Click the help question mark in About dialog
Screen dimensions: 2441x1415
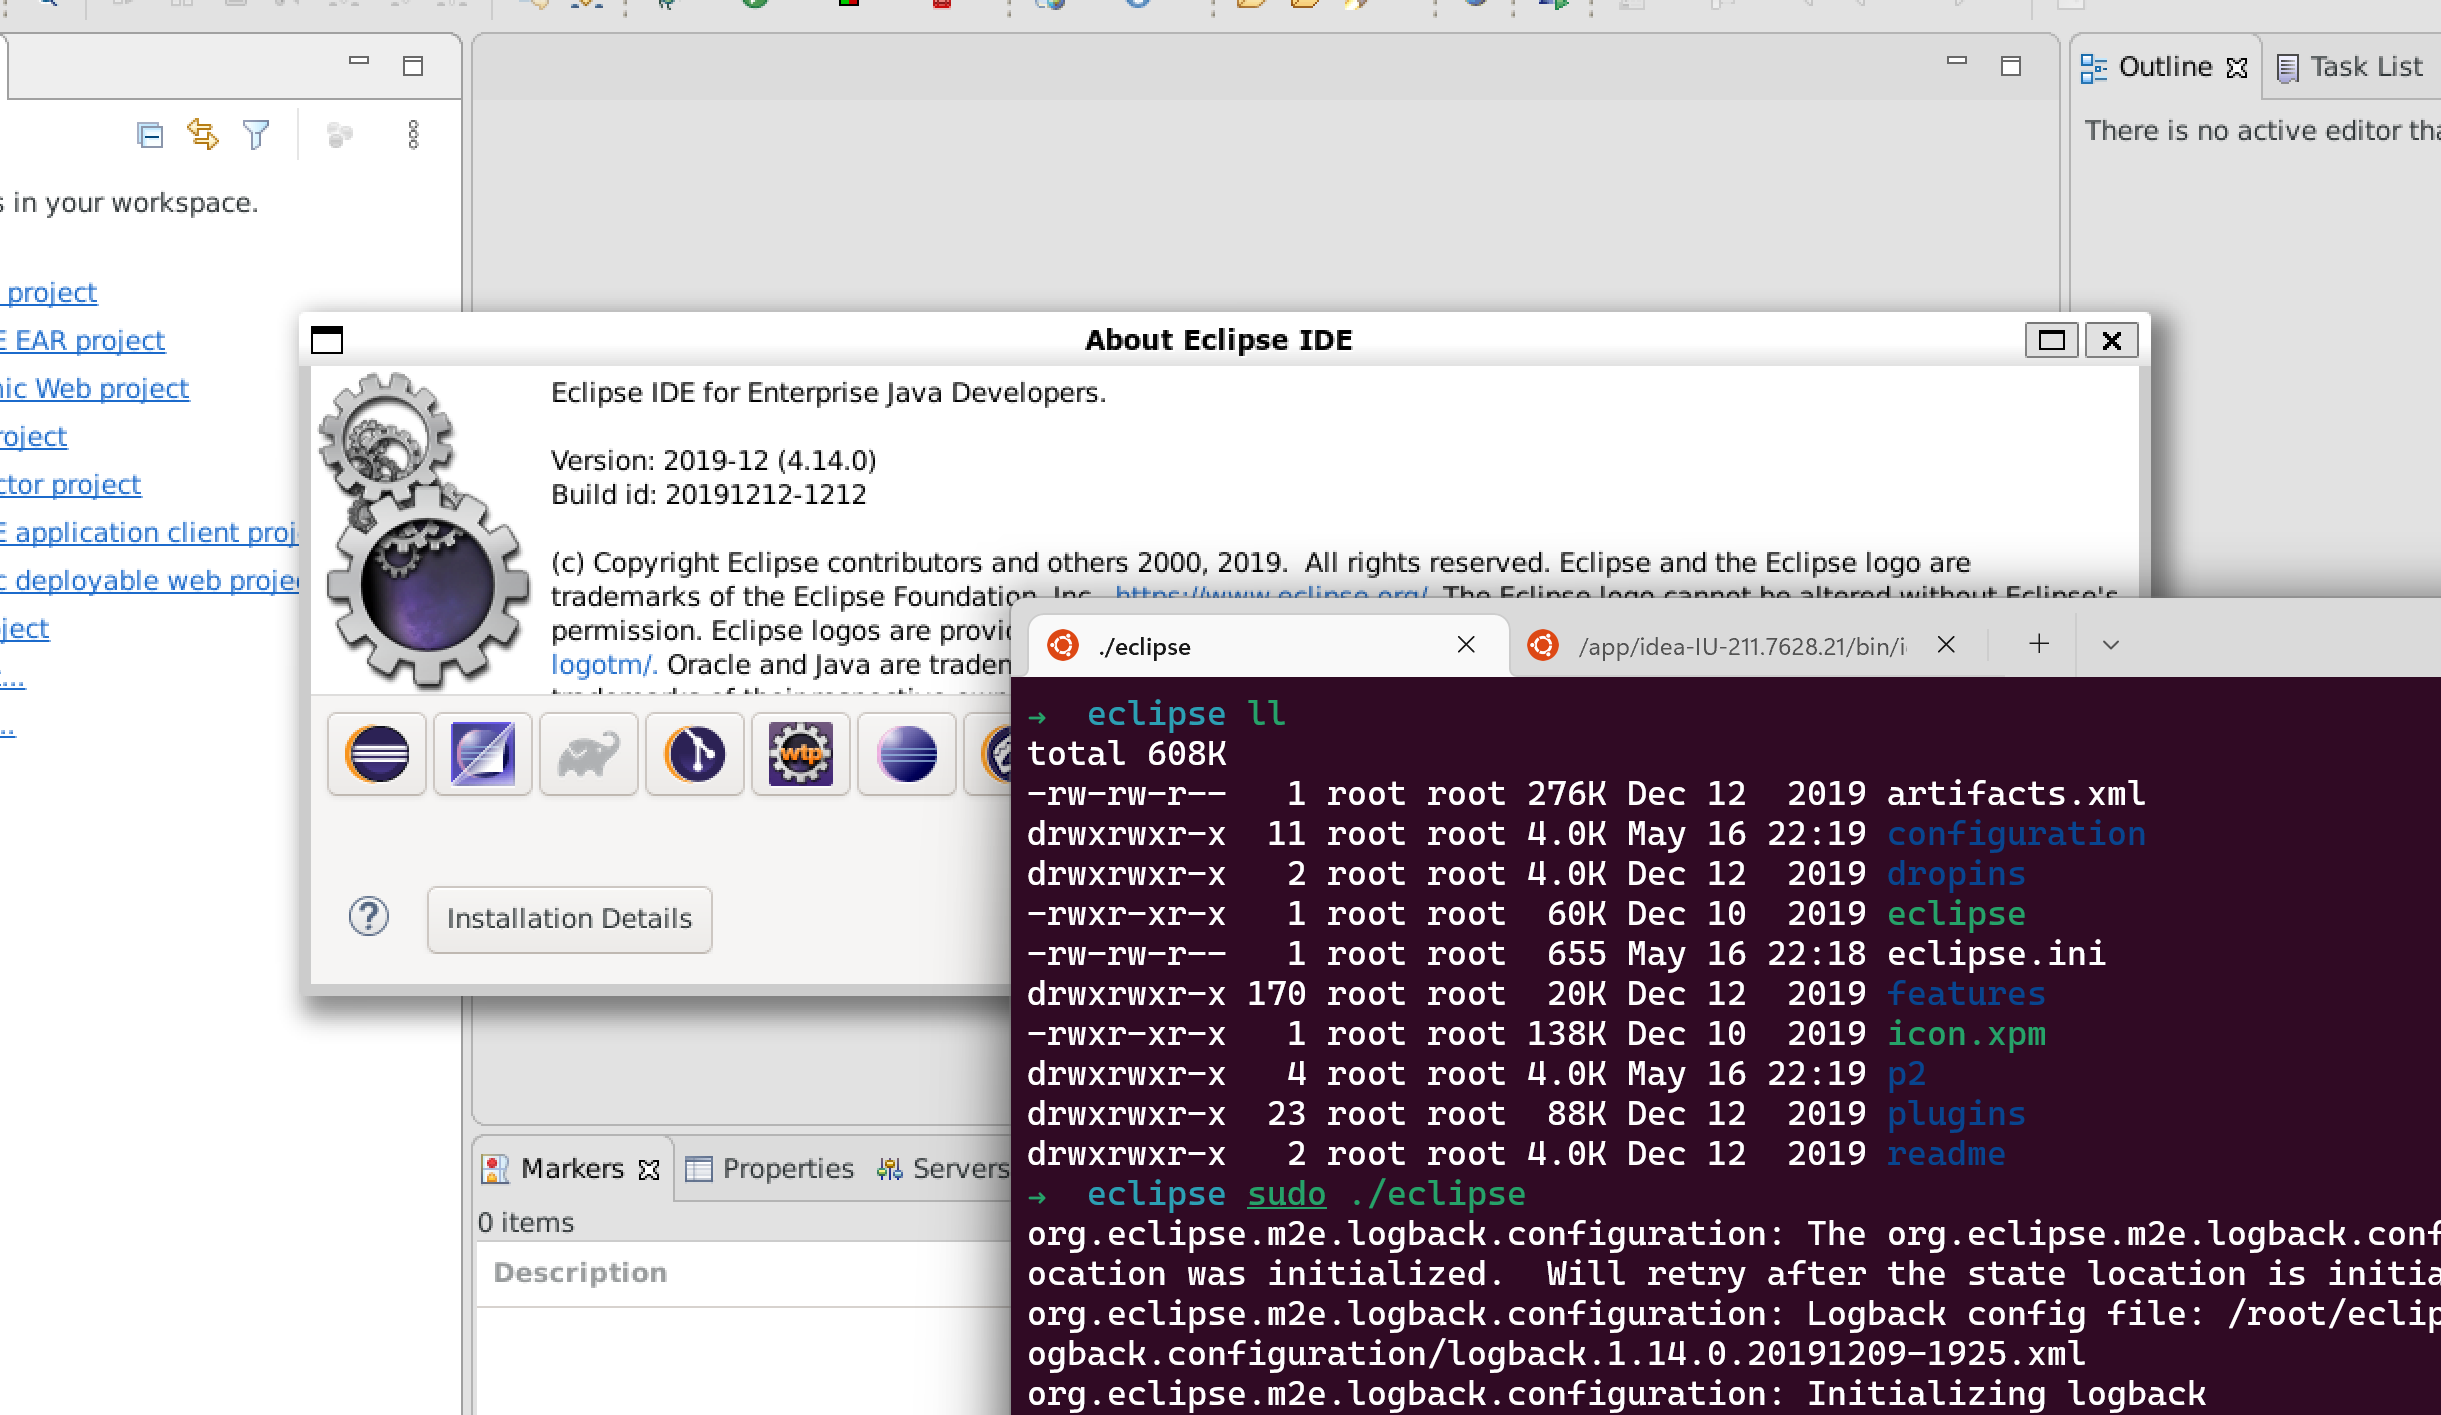369,917
